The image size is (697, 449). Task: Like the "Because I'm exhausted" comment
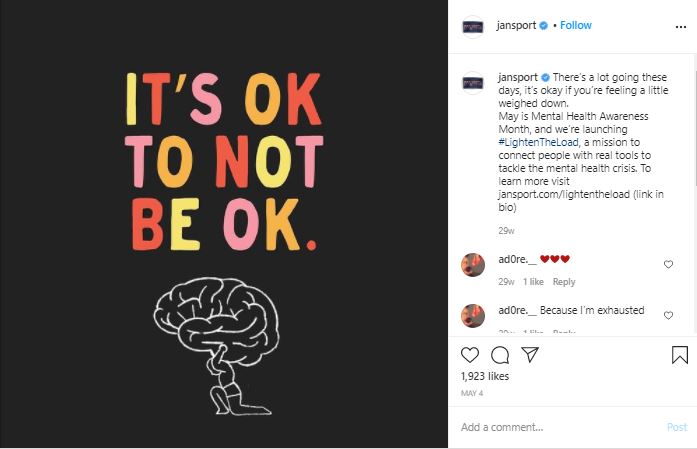pos(668,315)
